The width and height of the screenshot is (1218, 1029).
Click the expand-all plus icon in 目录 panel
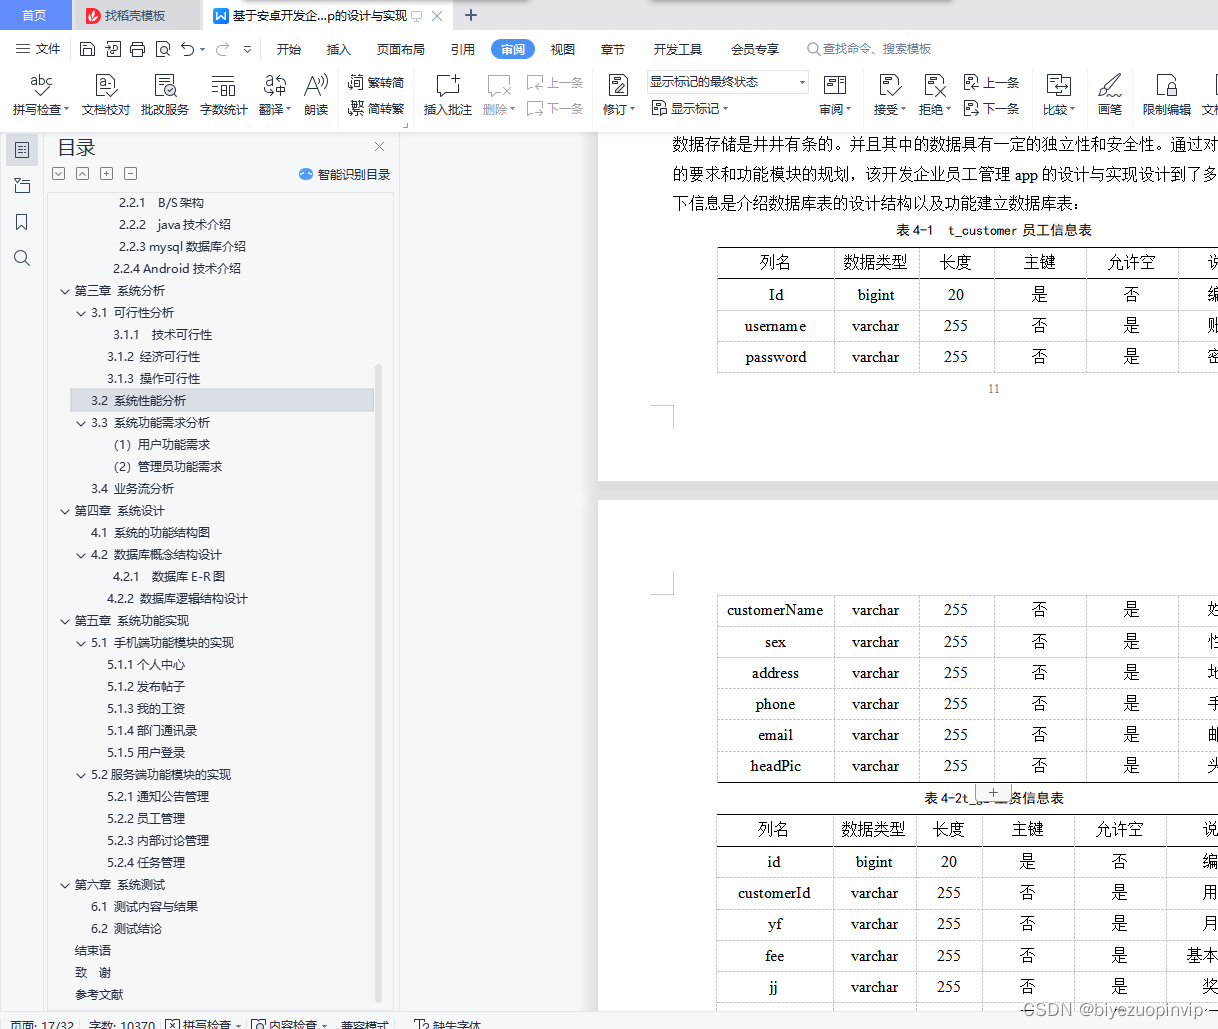click(106, 174)
